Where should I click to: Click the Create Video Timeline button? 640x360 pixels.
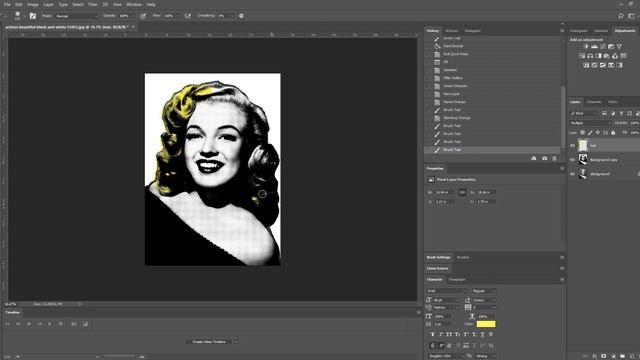pos(209,342)
